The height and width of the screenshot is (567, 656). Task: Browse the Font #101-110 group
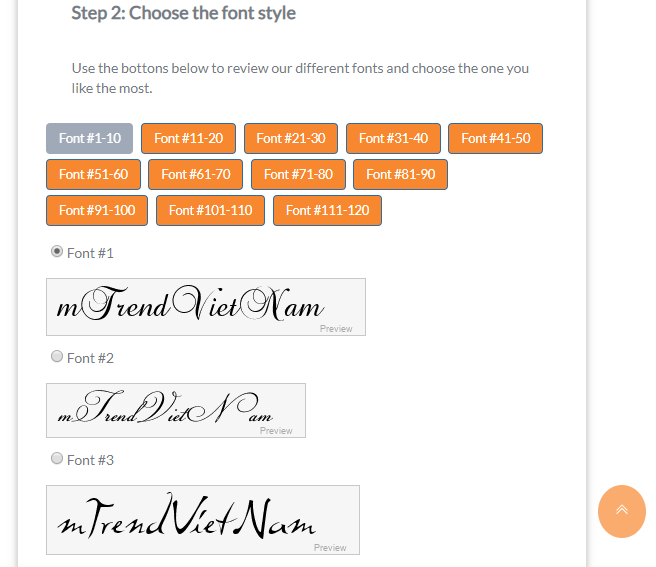[210, 210]
